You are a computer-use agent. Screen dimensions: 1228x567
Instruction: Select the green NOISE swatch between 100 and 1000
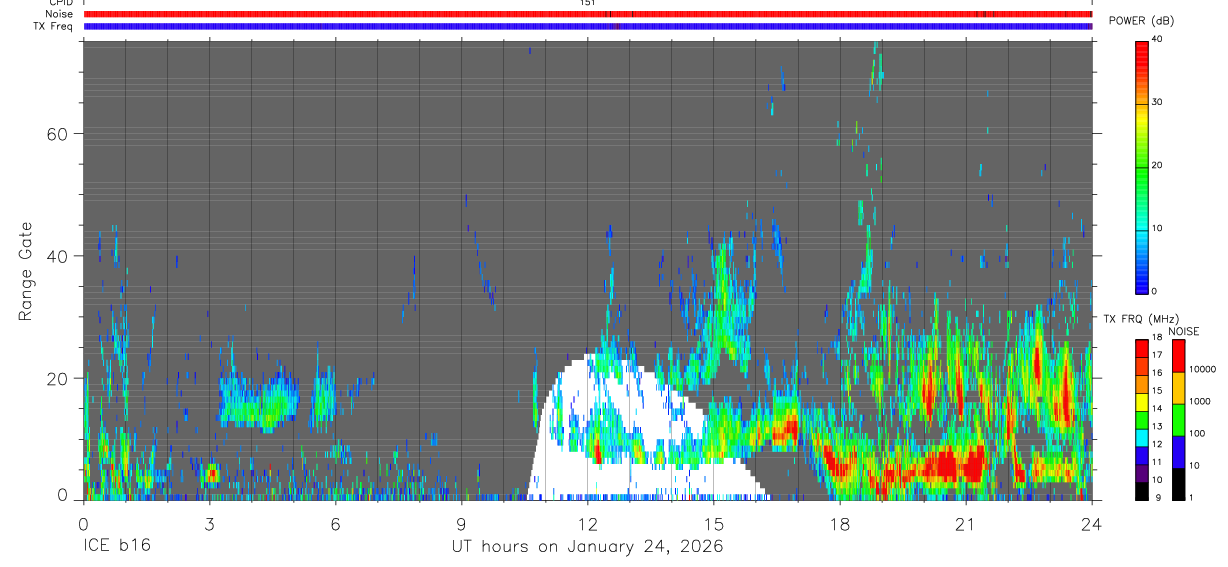click(x=1178, y=420)
